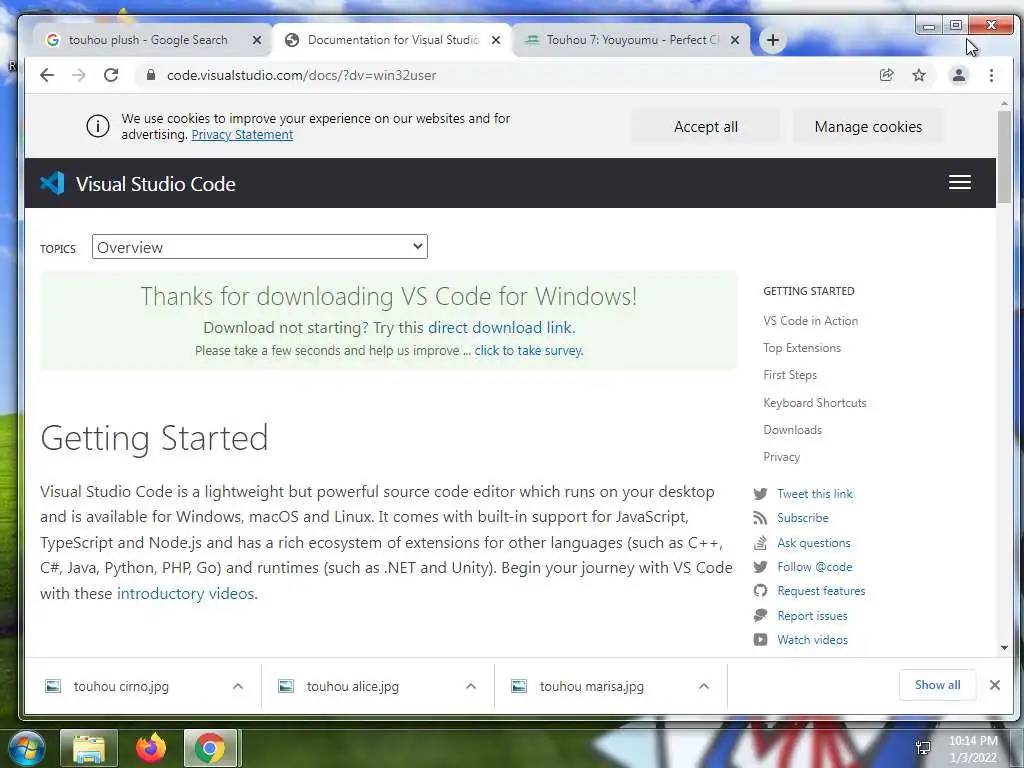
Task: Click the page vertical scrollbar thumb
Action: point(1004,157)
